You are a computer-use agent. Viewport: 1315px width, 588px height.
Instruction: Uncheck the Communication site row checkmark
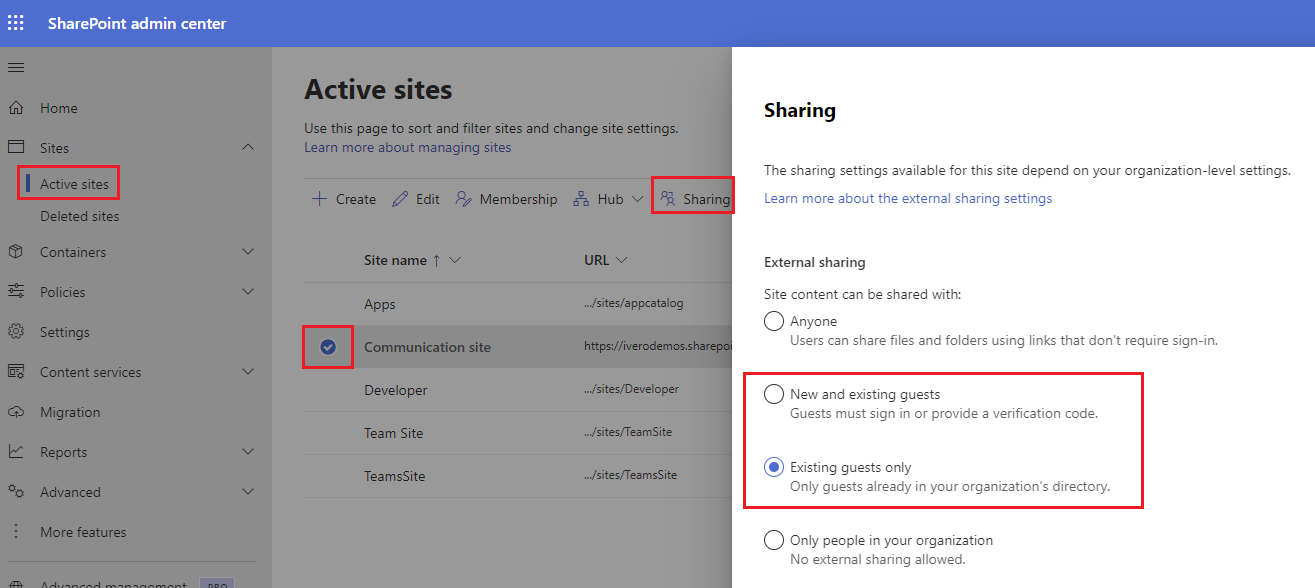328,347
